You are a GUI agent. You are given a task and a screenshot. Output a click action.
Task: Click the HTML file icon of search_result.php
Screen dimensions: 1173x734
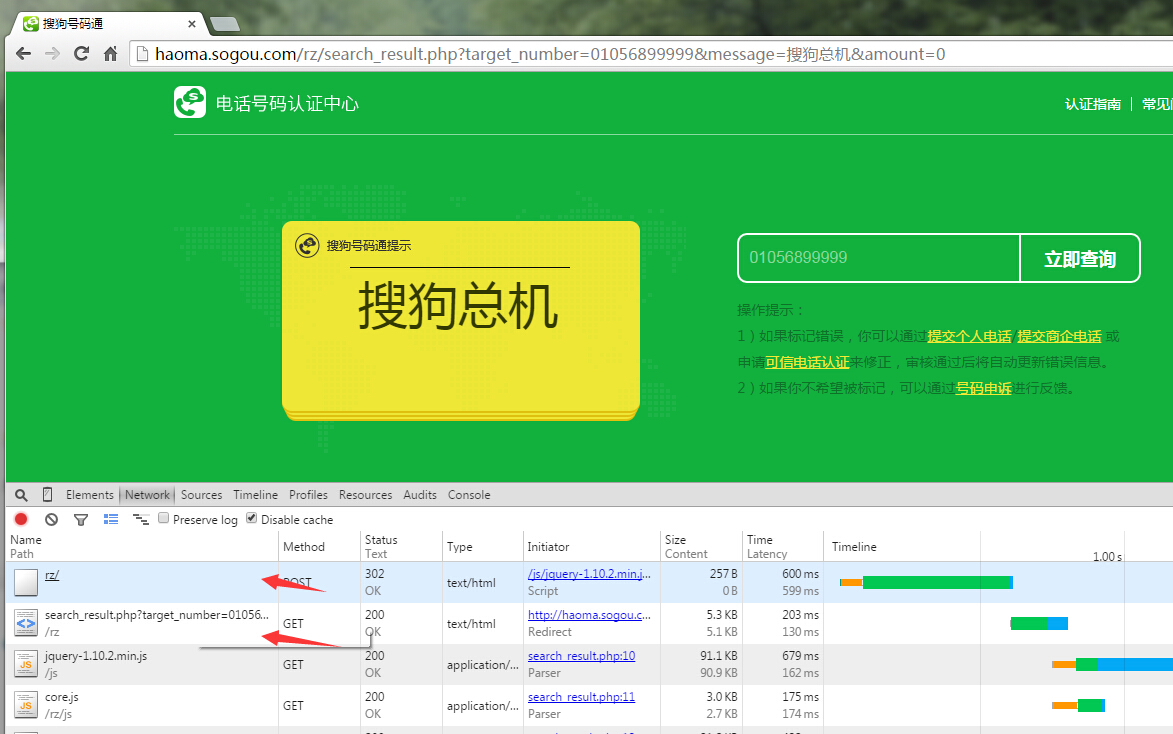click(x=25, y=623)
